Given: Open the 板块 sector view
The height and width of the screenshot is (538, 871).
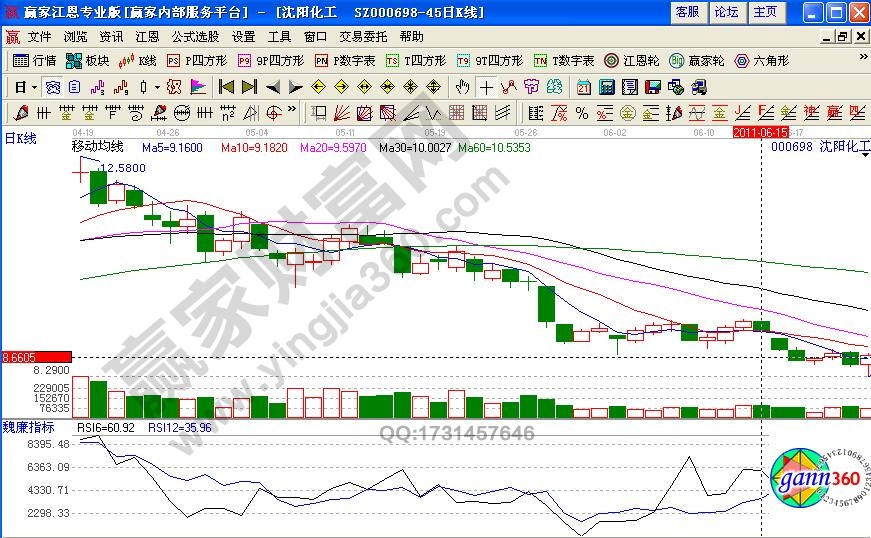Looking at the screenshot, I should [88, 60].
